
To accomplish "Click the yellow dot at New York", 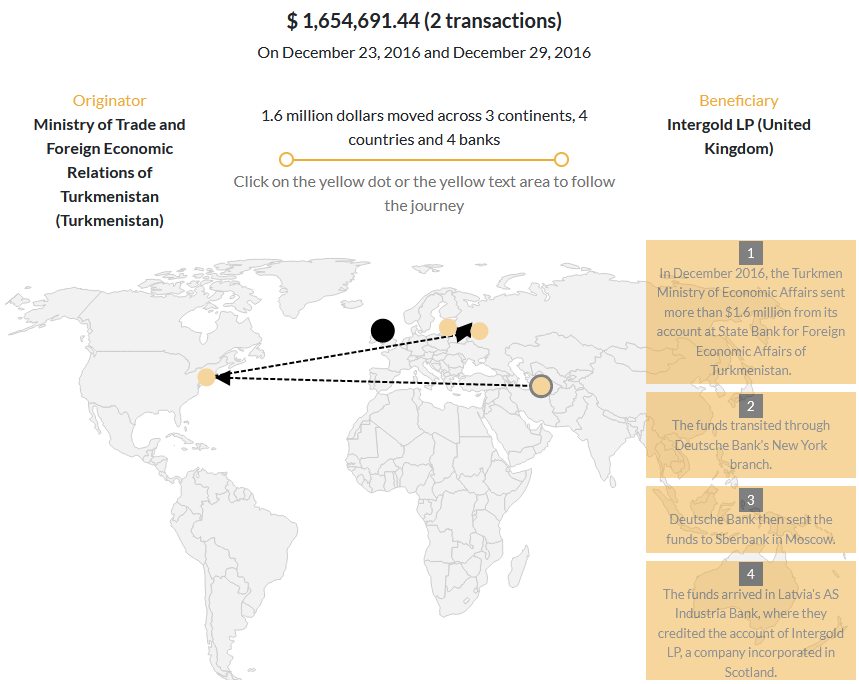I will (207, 377).
